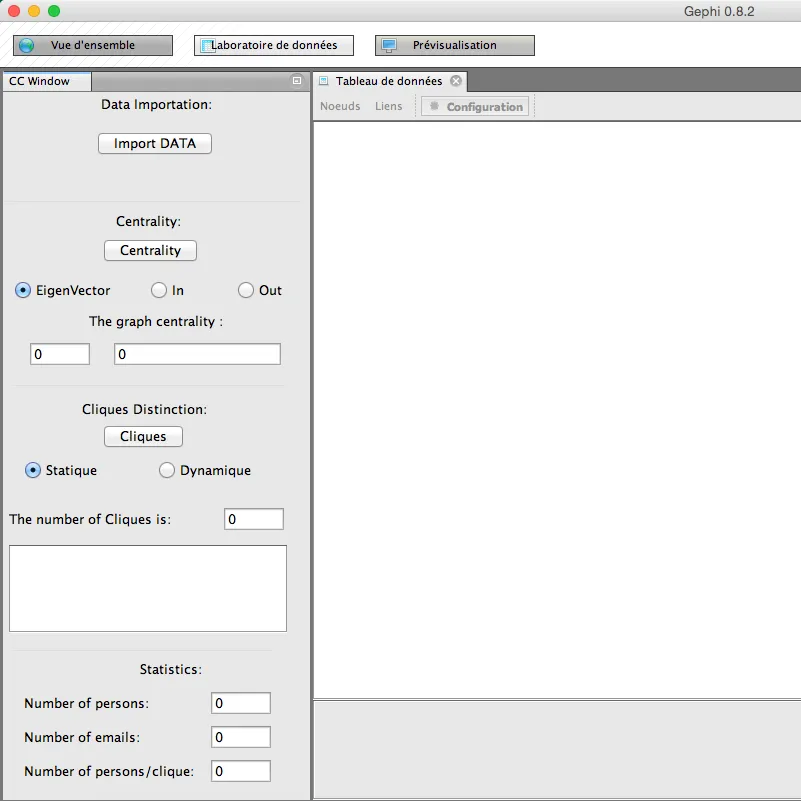The width and height of the screenshot is (801, 801).
Task: Run the Centrality button
Action: point(150,250)
